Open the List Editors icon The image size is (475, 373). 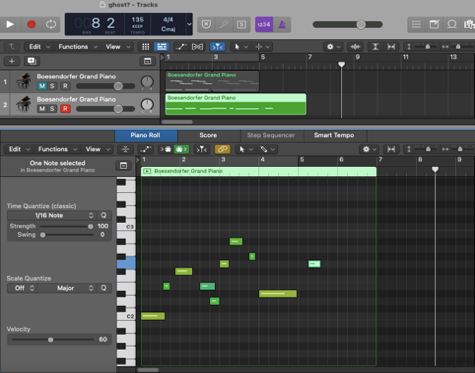[x=416, y=24]
